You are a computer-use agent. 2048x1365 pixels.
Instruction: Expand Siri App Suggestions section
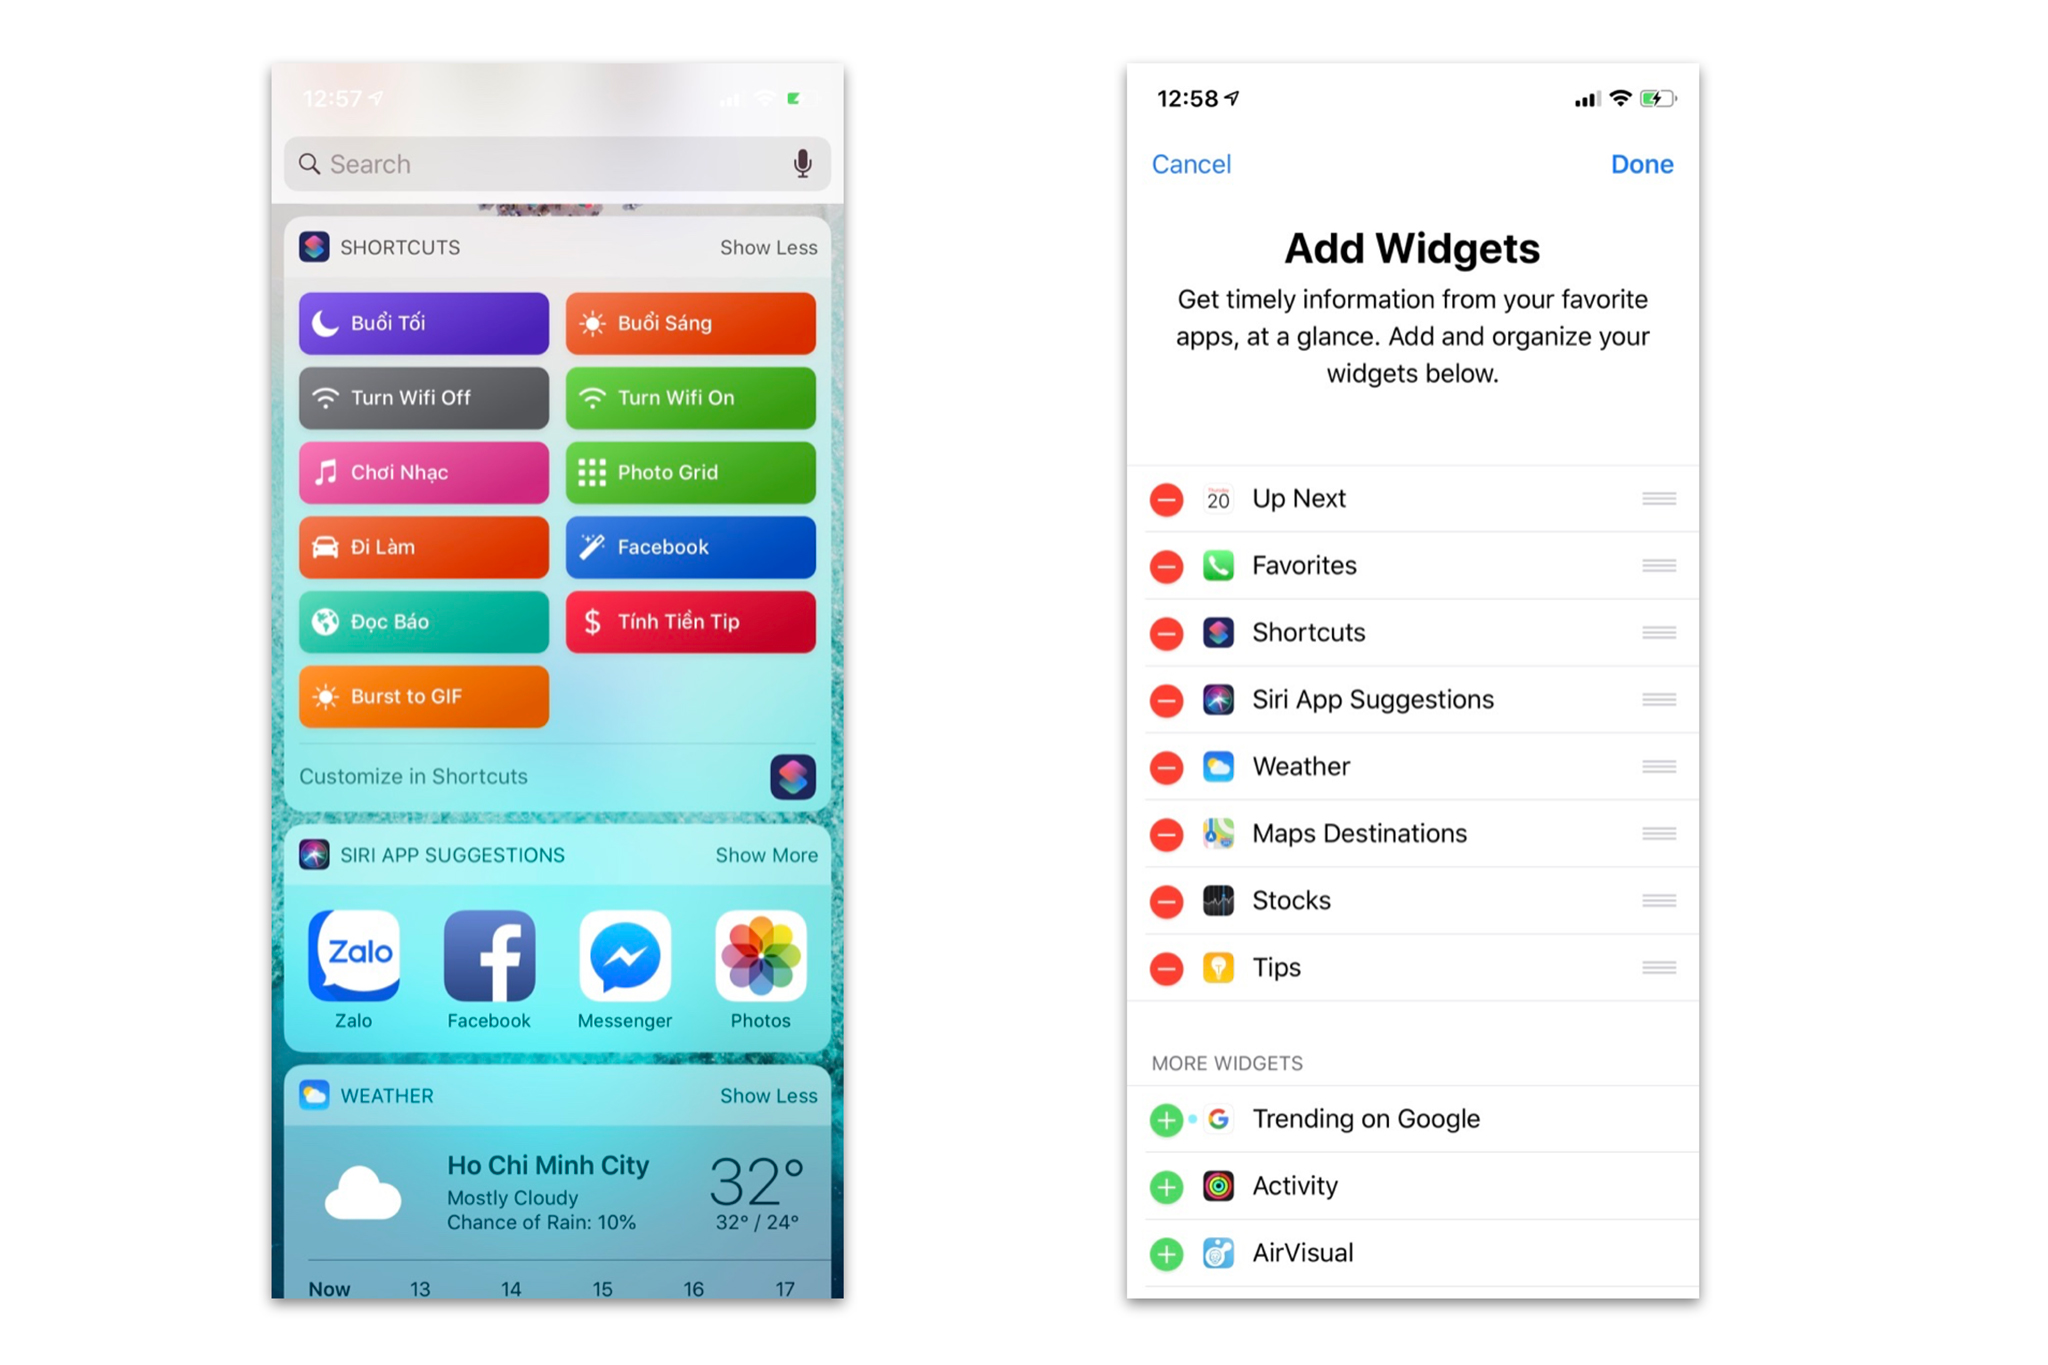[770, 855]
